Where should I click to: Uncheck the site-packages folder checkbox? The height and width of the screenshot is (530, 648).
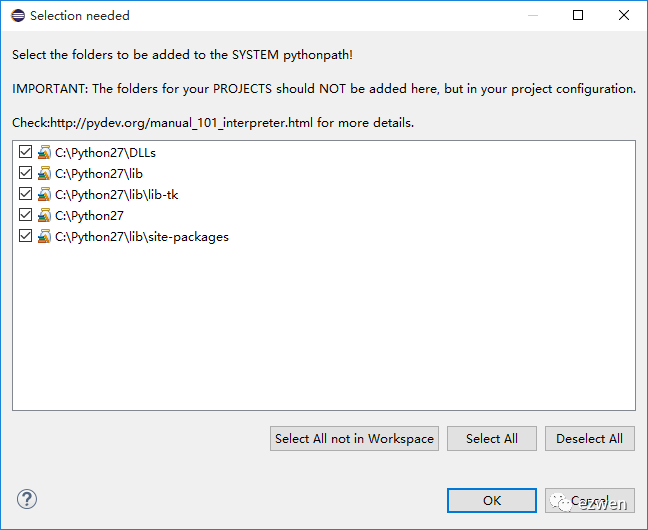tap(26, 236)
